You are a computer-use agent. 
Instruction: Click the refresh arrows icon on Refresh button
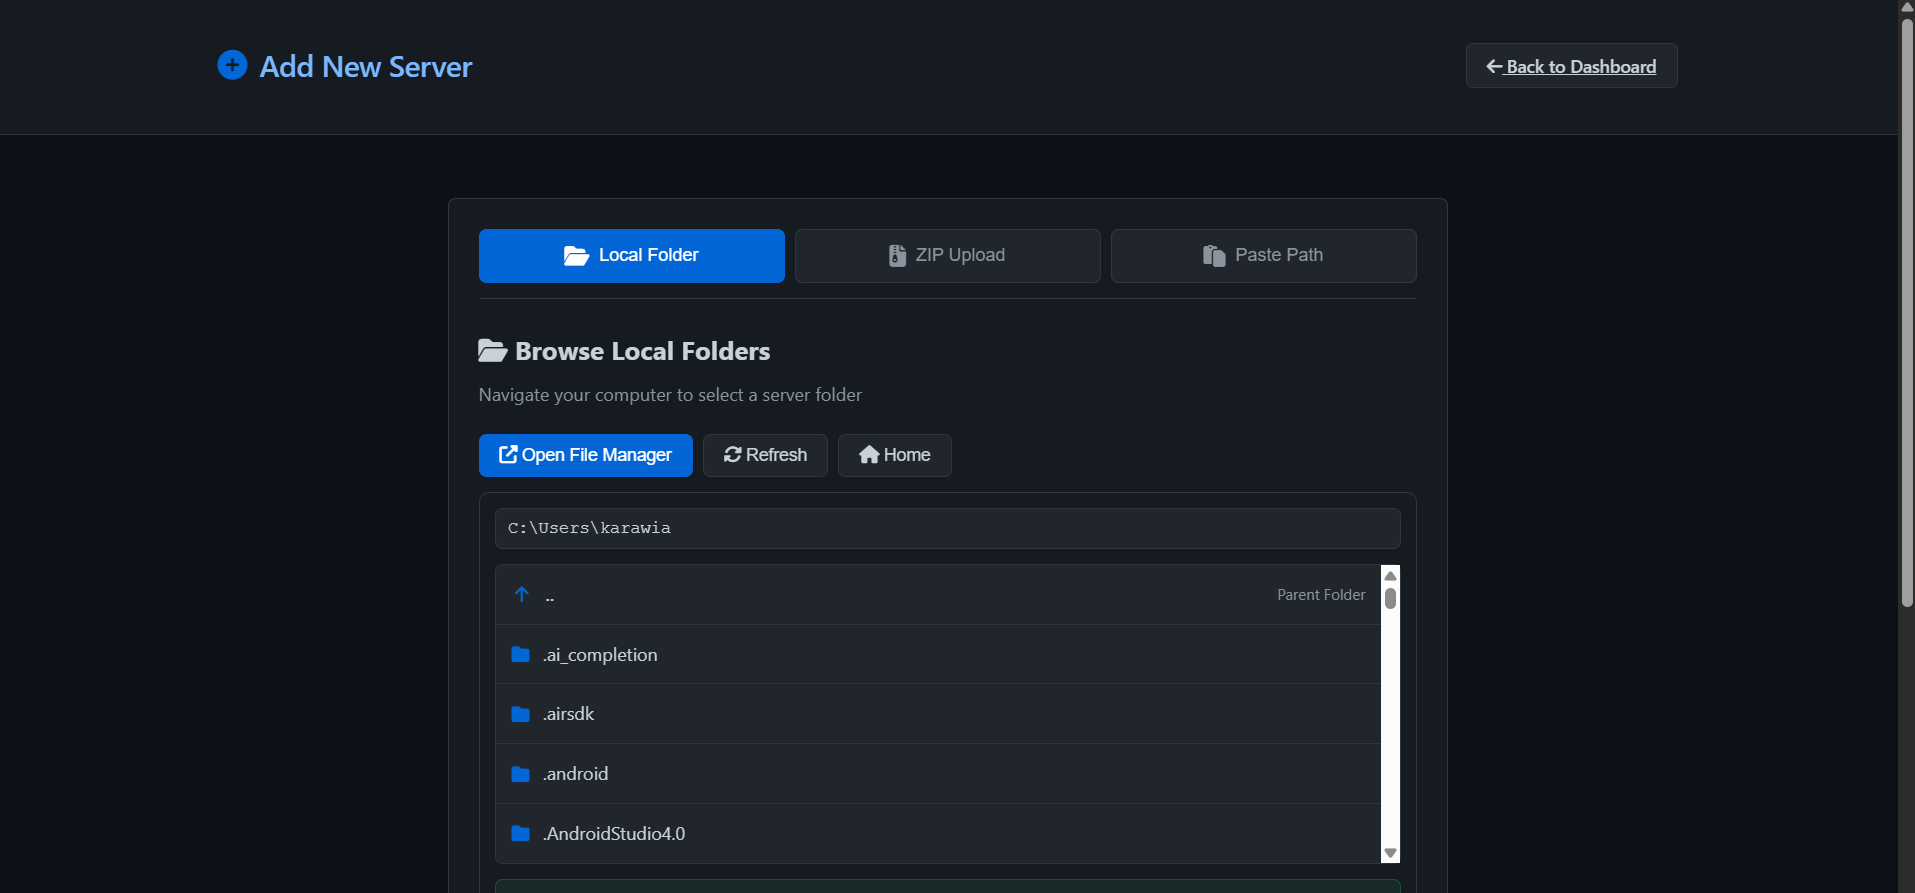tap(733, 455)
